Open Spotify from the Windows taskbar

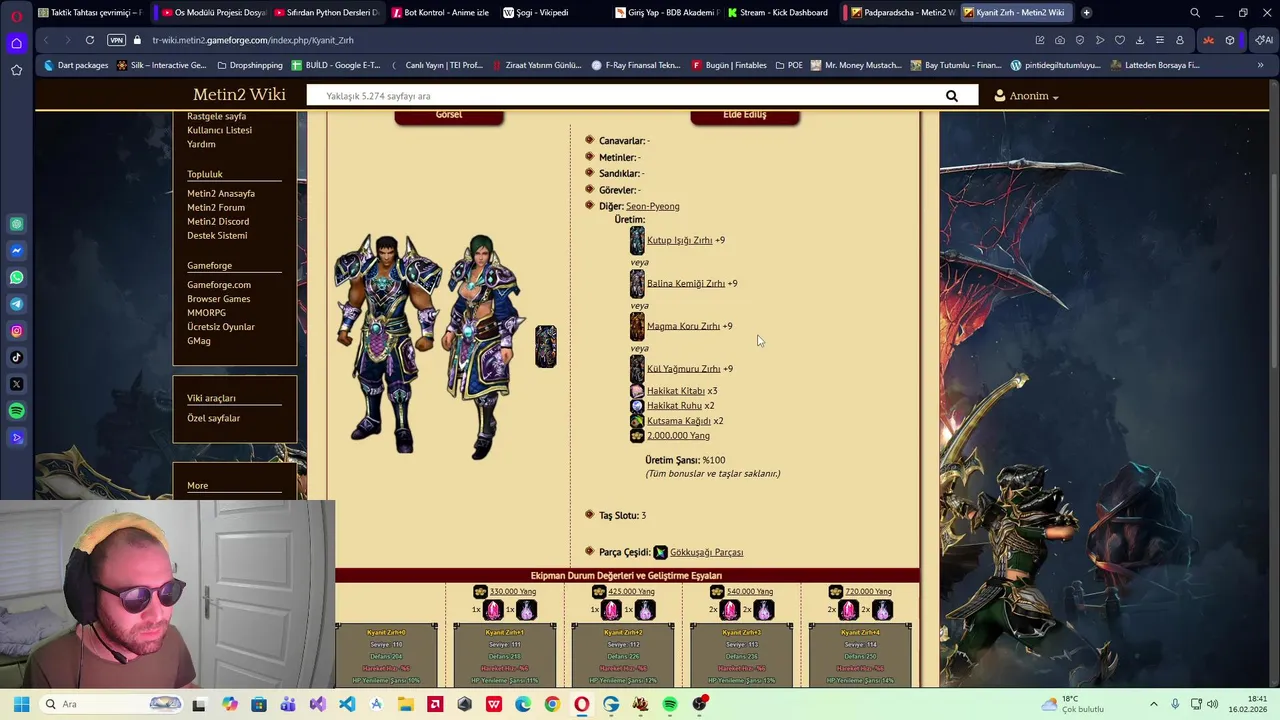pyautogui.click(x=670, y=704)
